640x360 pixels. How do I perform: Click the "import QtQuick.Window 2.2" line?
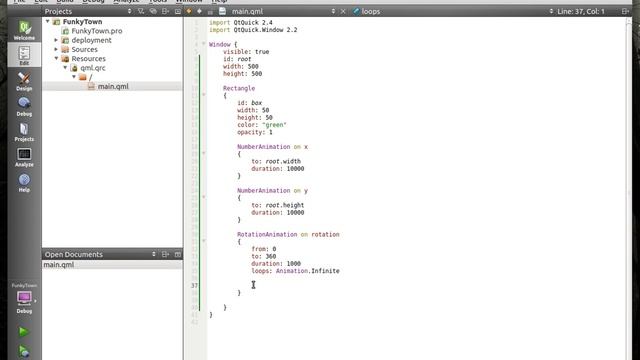click(253, 30)
